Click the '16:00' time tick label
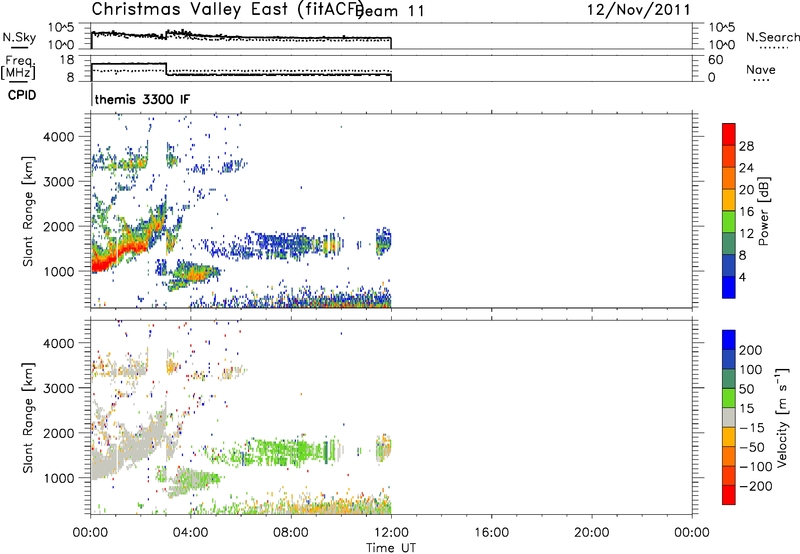Viewport: 800px width, 554px height. [x=492, y=533]
